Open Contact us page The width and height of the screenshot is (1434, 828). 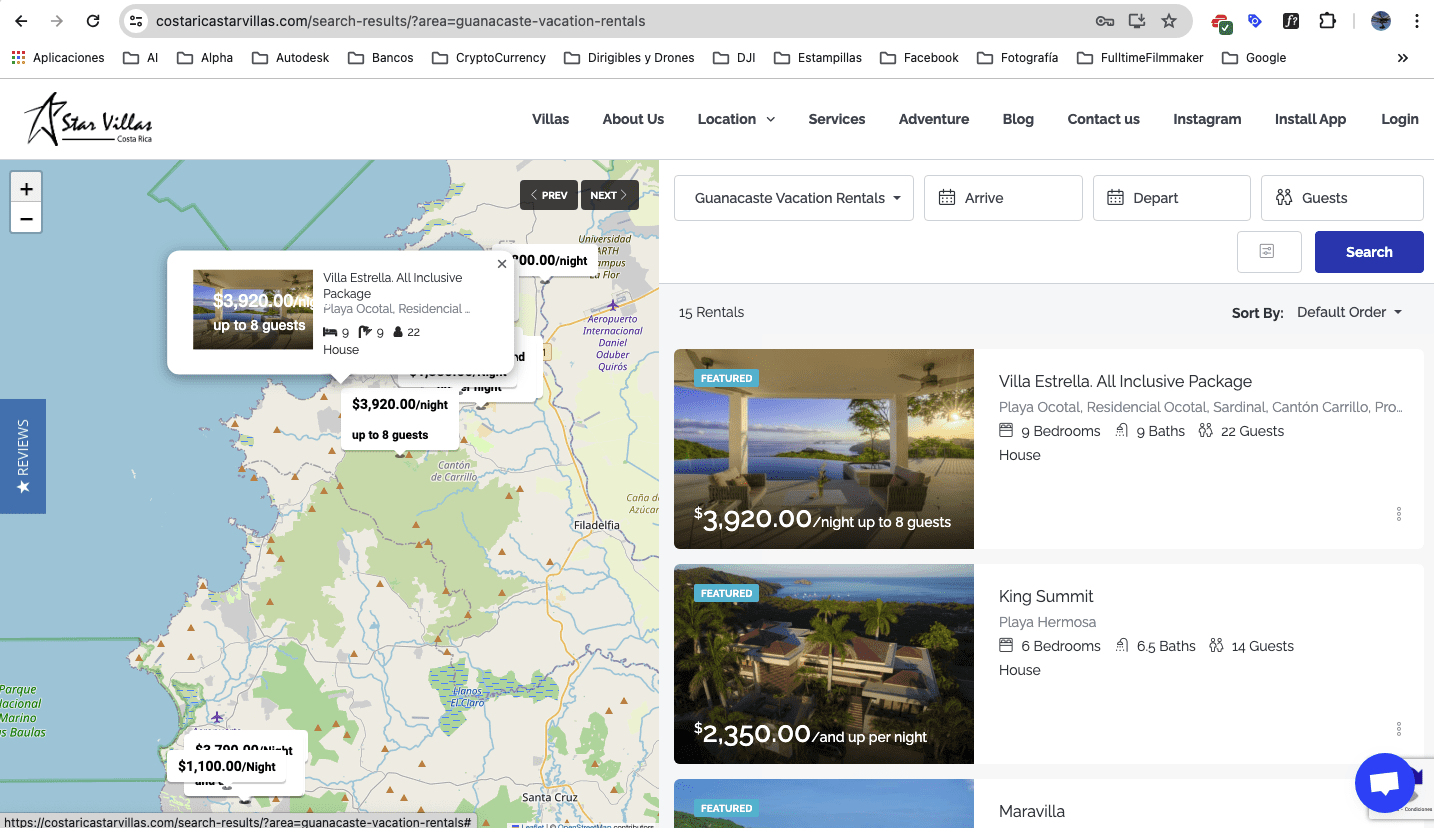1104,119
